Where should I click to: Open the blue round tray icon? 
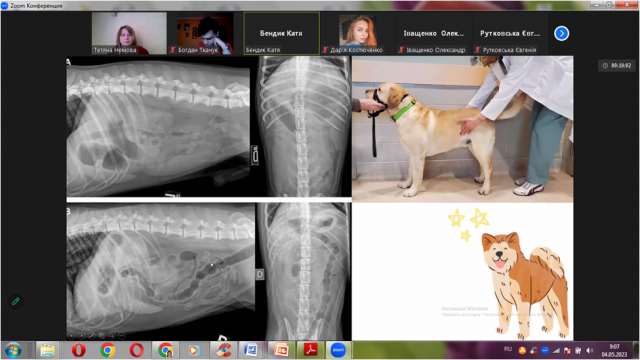544,350
